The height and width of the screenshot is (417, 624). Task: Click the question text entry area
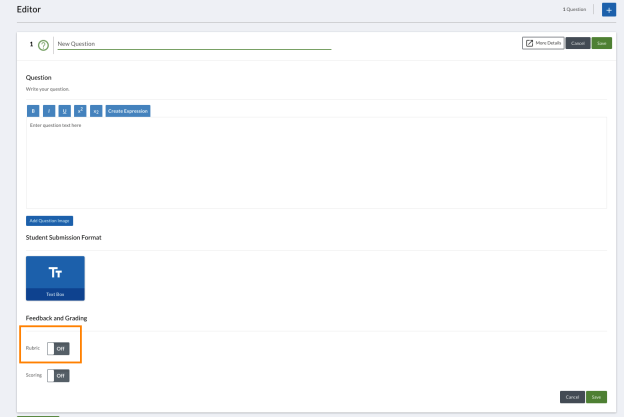pyautogui.click(x=316, y=163)
